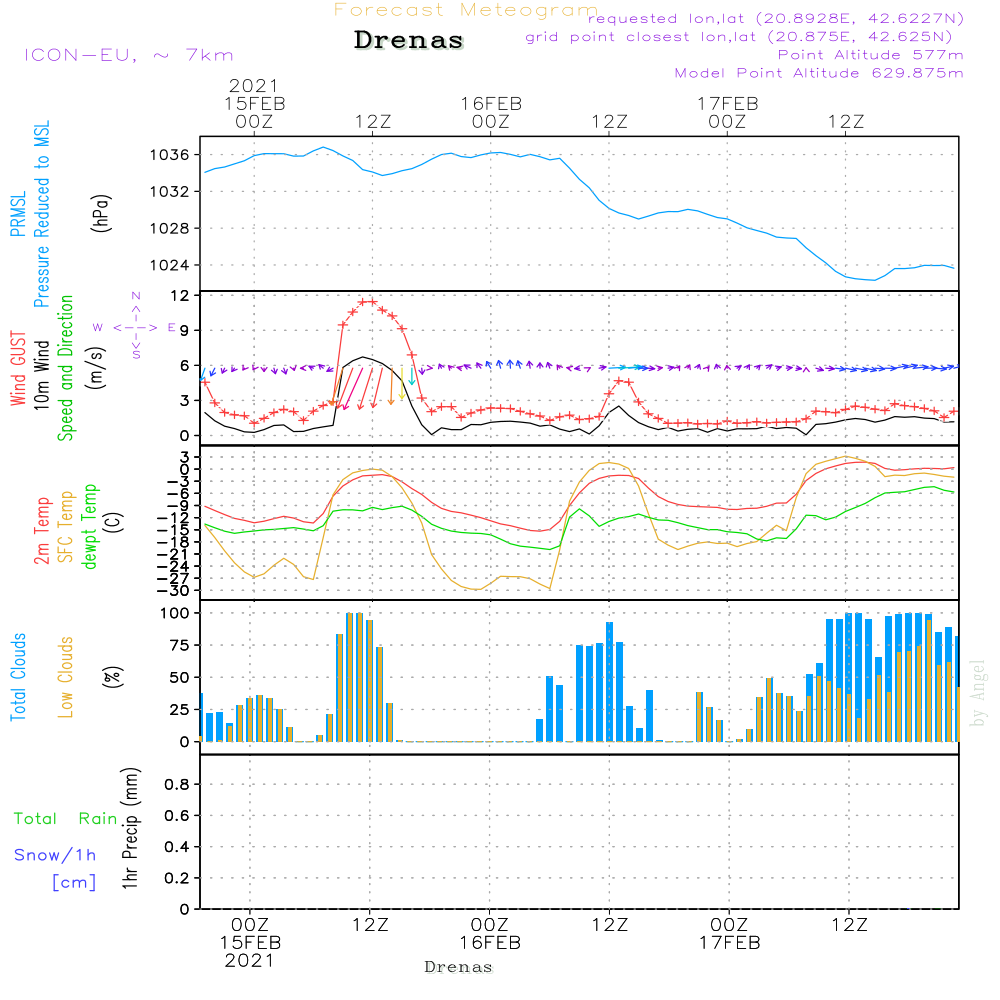The image size is (1000, 1000).
Task: Click the '10m Wind' black label
Action: point(41,375)
